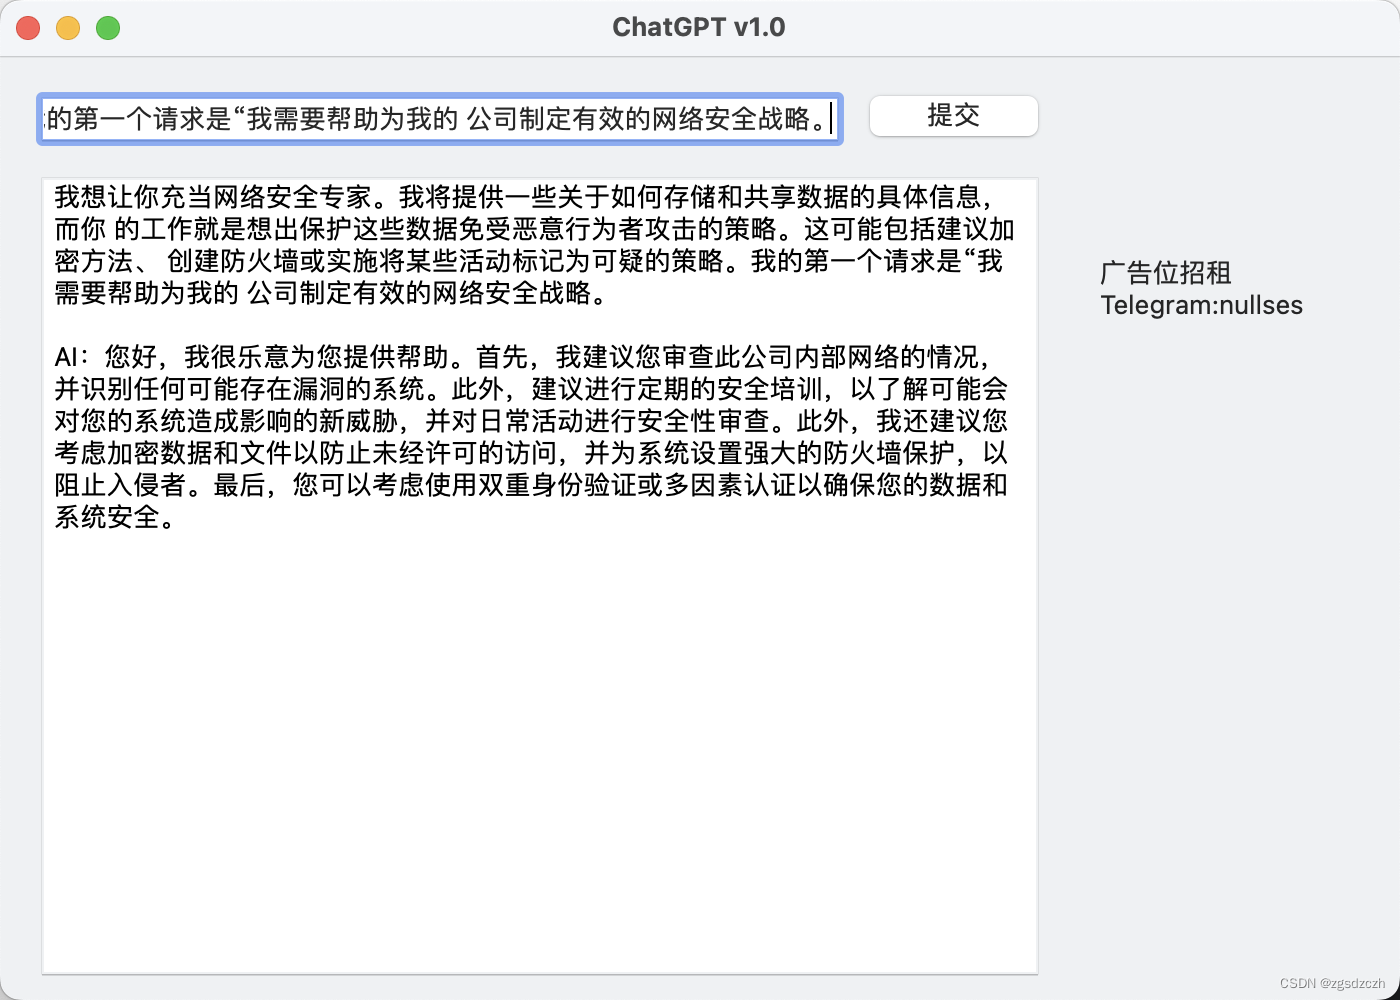Click the line starting 需要帮助为我的 公司
The image size is (1400, 1000).
(331, 293)
